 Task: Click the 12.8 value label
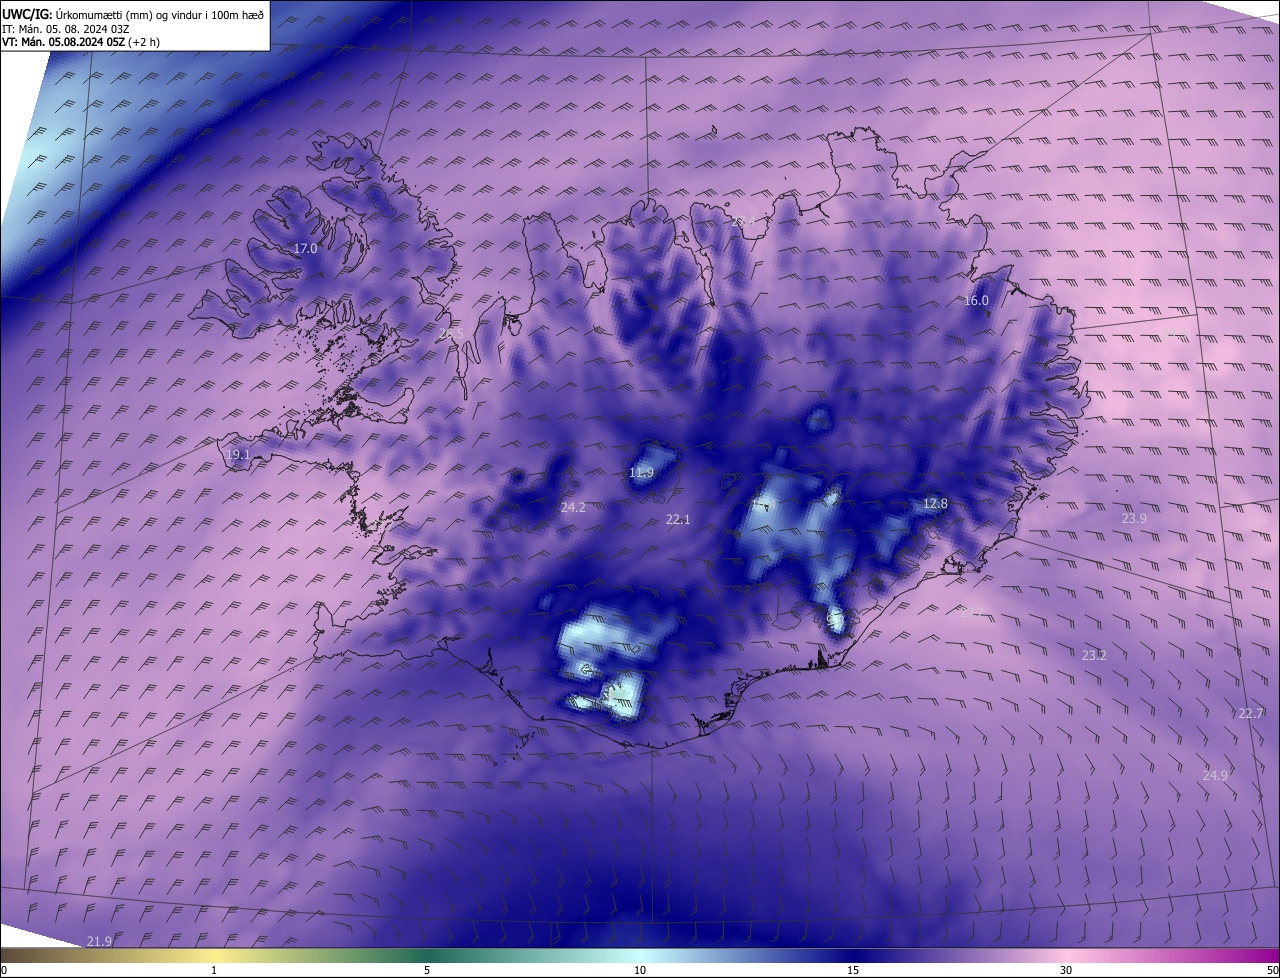pos(935,503)
